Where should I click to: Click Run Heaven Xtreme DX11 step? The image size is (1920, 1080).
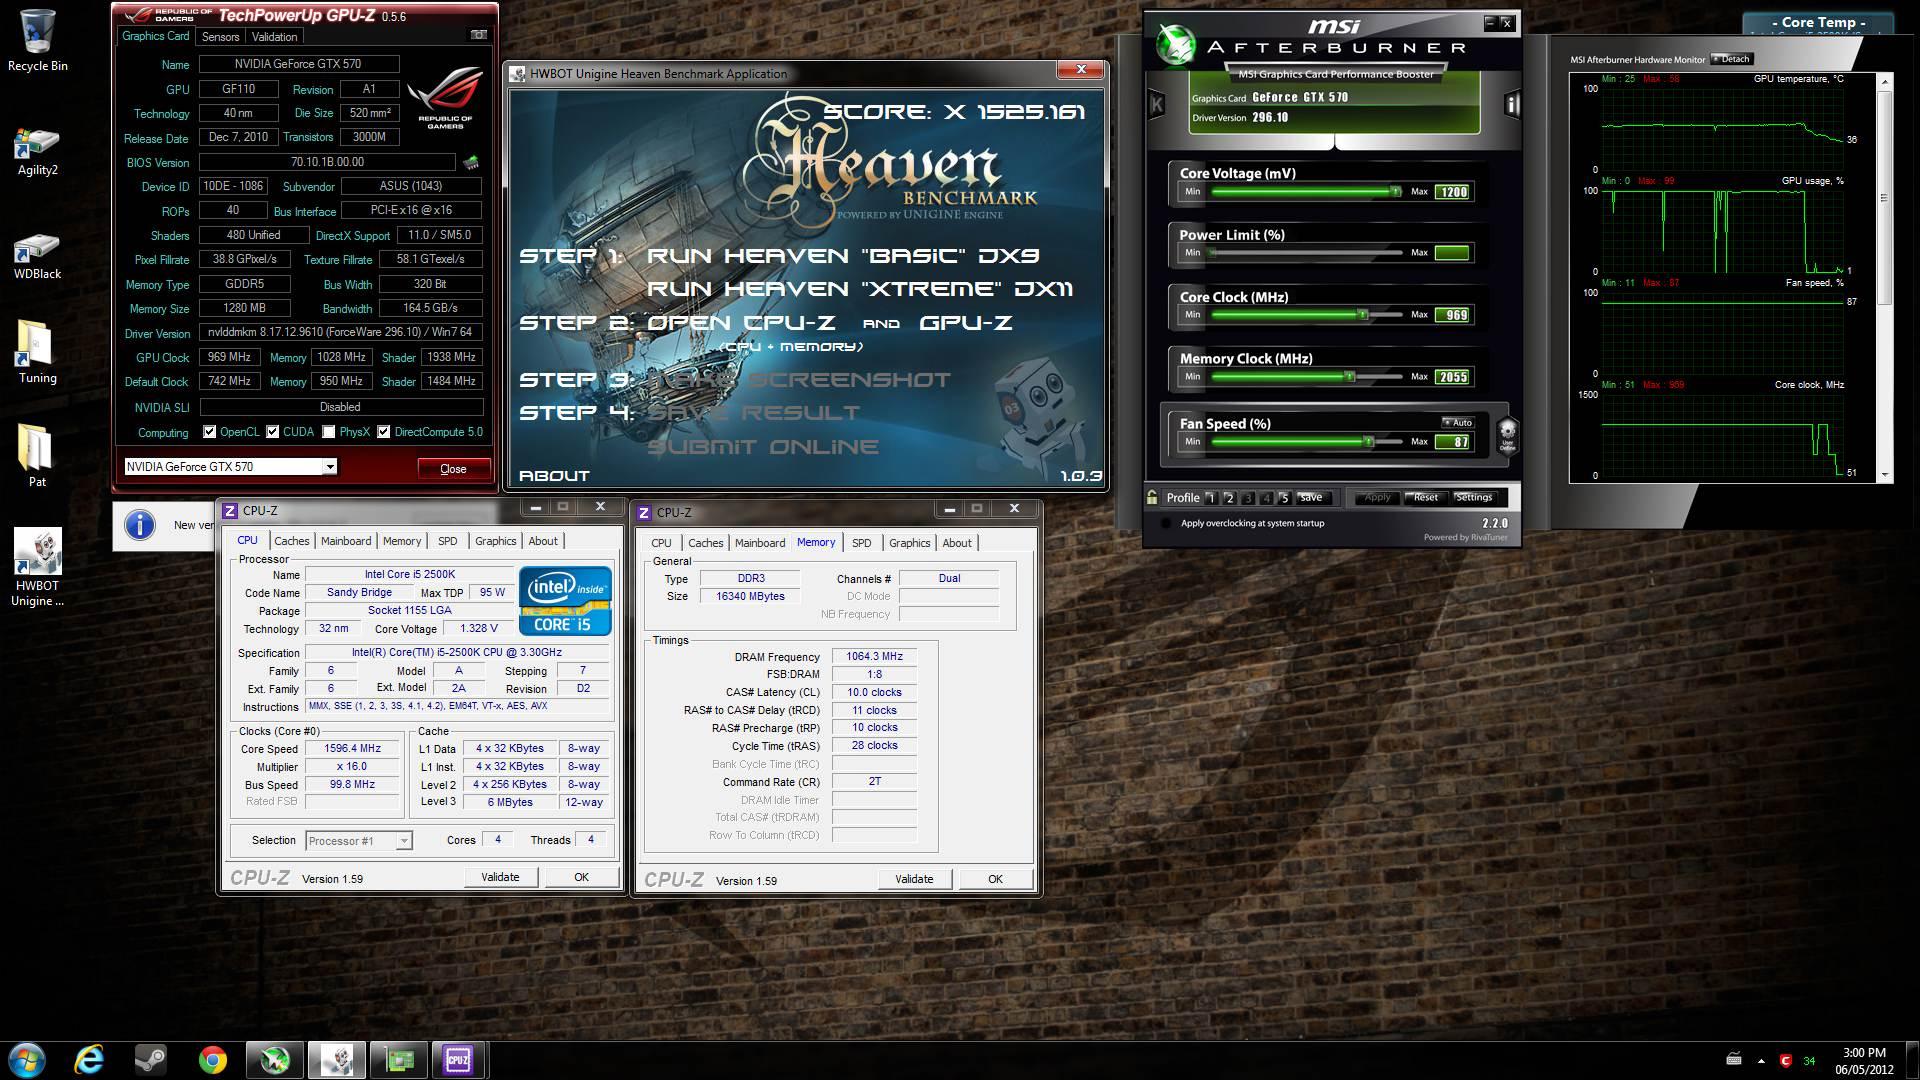click(x=860, y=289)
